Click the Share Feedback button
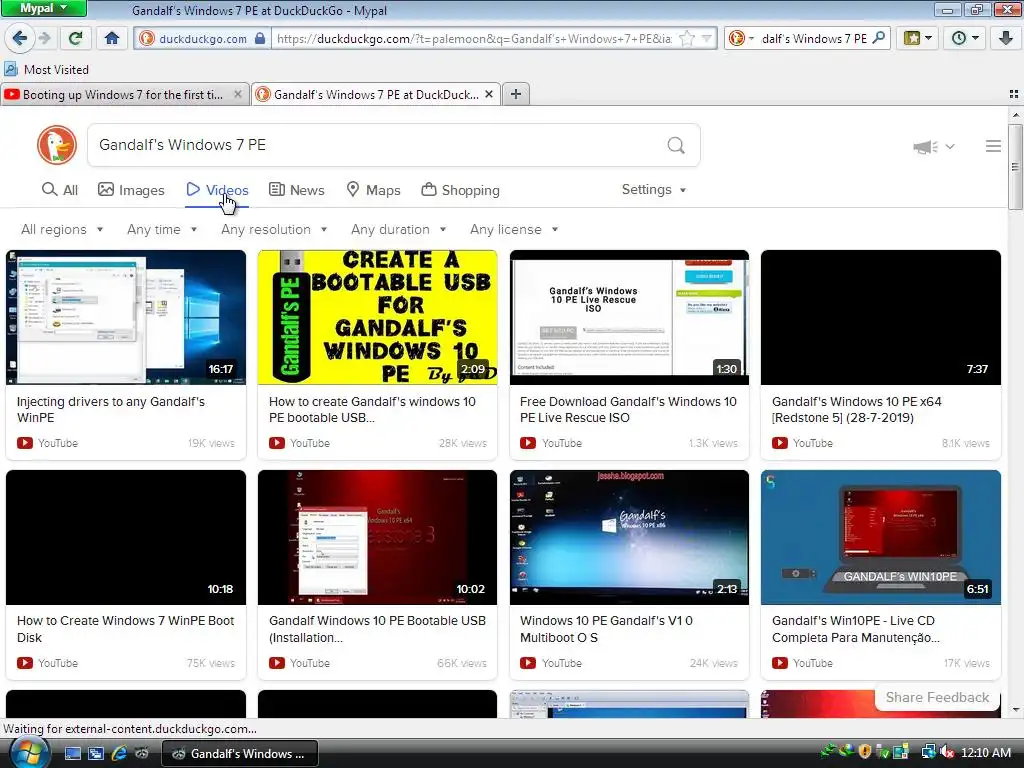This screenshot has width=1024, height=768. 937,697
